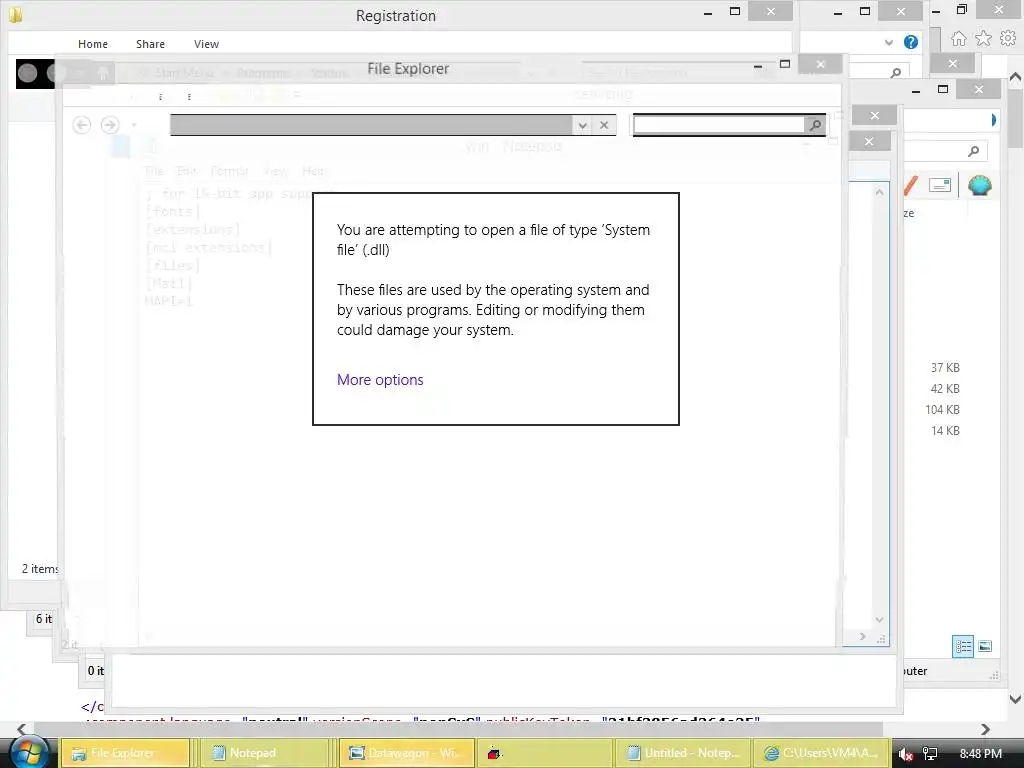Click the horizontal scrollbar right arrow
This screenshot has height=768, width=1024.
(985, 729)
